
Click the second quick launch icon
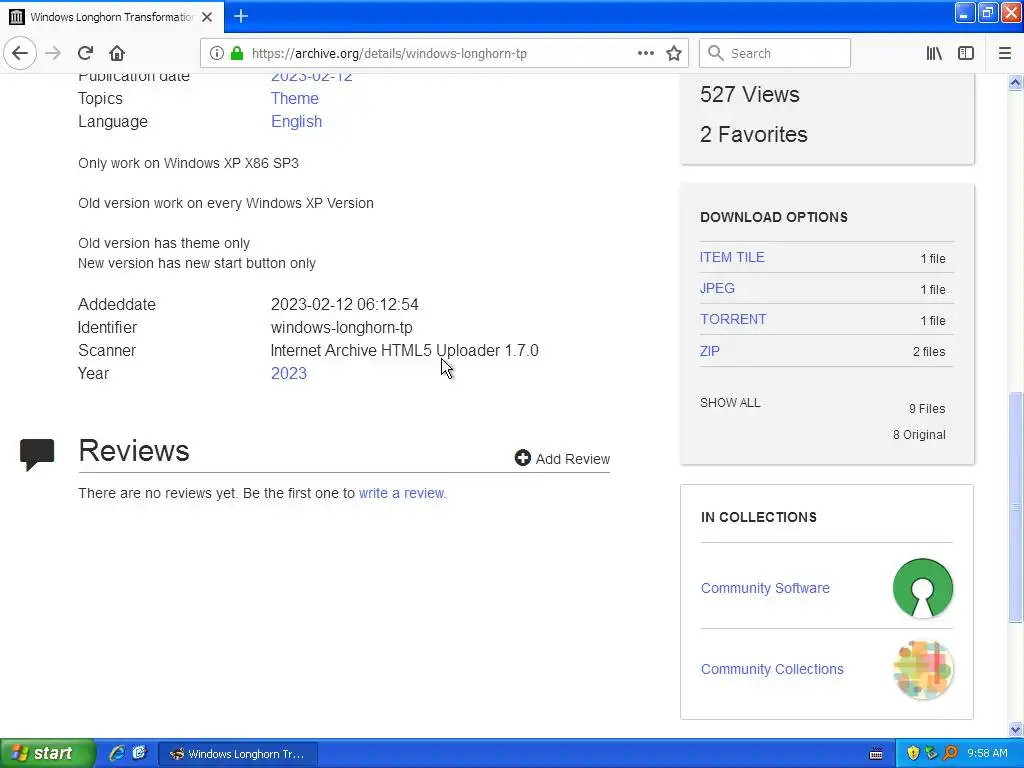click(x=139, y=753)
